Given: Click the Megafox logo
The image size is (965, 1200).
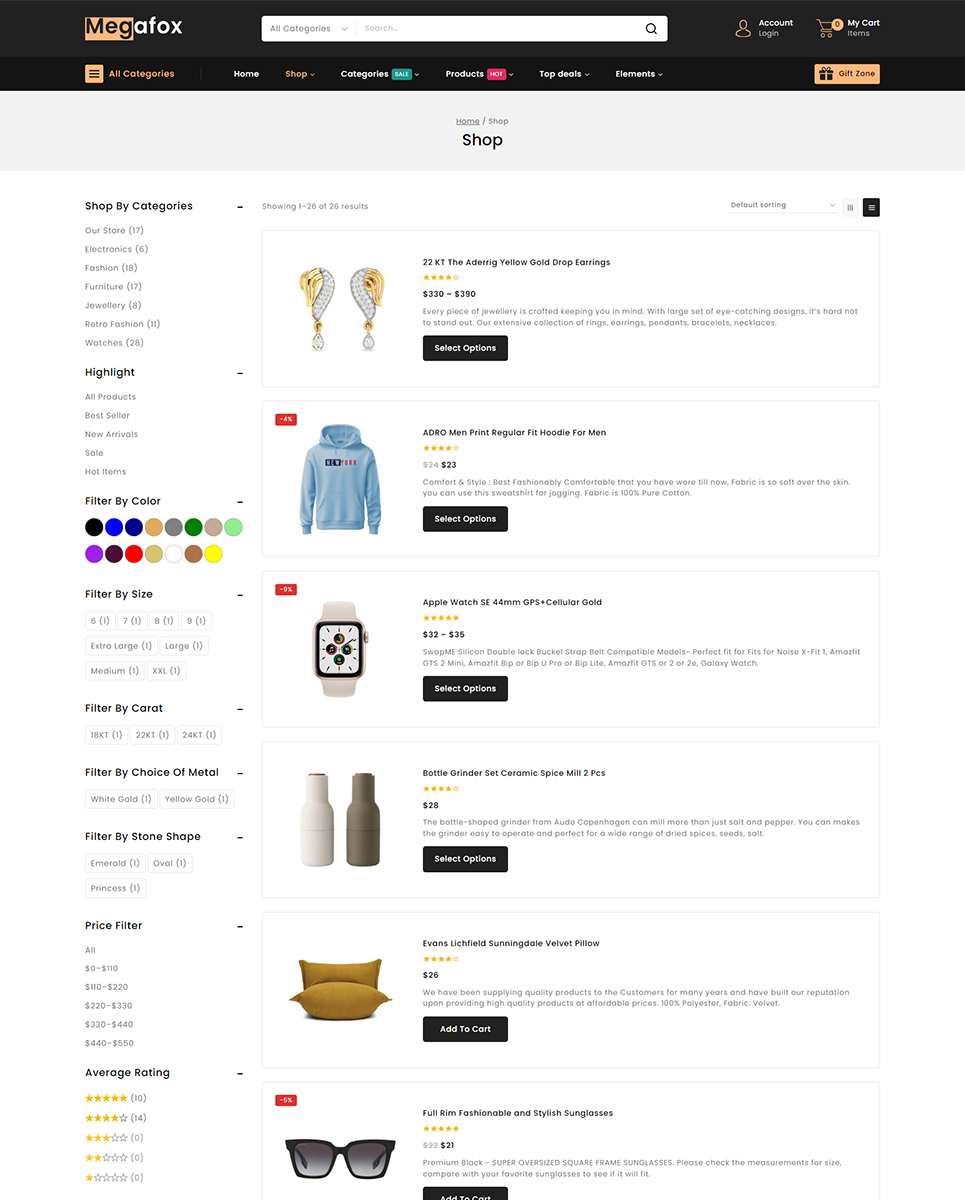Looking at the screenshot, I should pos(134,27).
